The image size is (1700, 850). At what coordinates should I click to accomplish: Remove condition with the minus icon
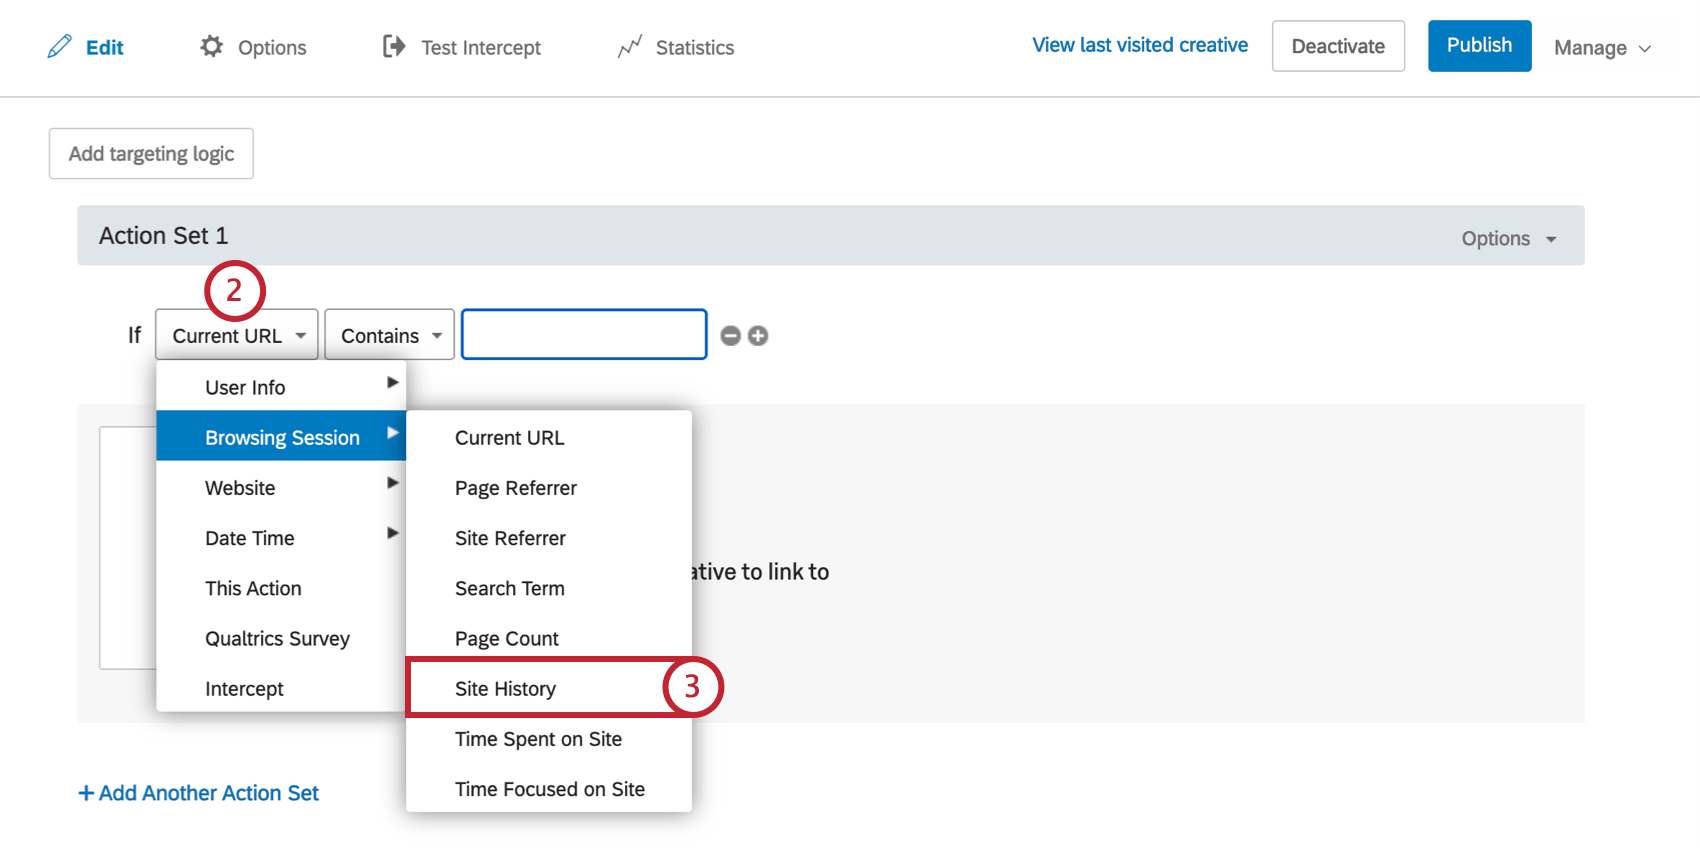pos(731,336)
